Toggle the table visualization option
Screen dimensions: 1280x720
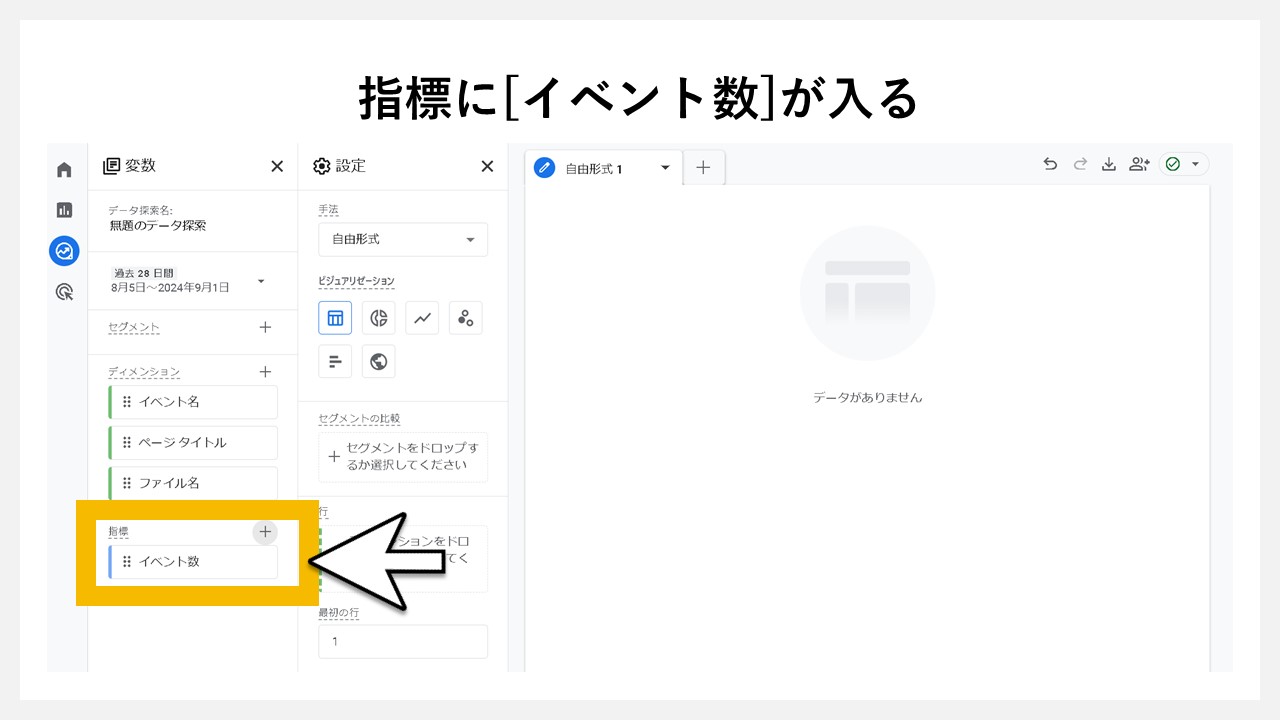335,317
